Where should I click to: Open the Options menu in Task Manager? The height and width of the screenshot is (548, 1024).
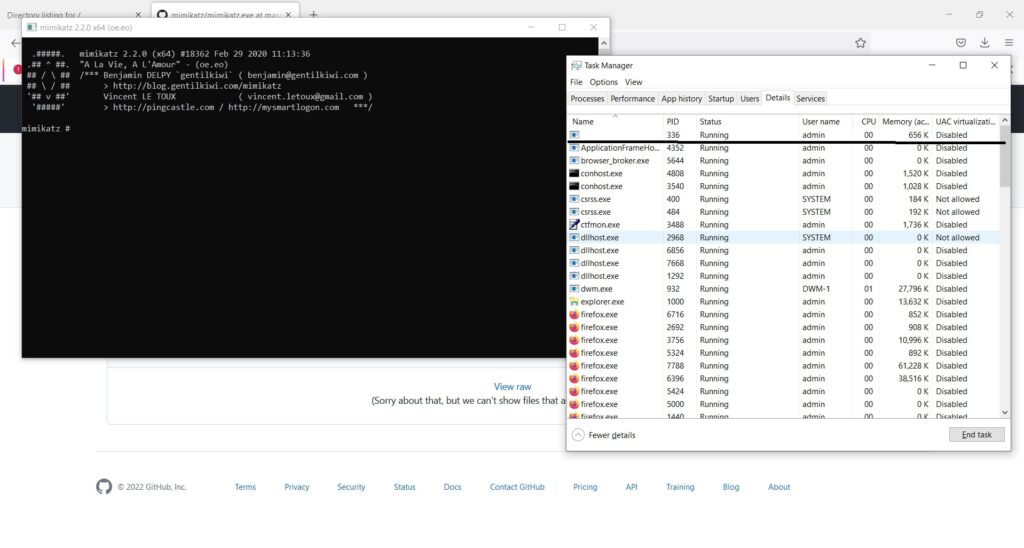603,82
